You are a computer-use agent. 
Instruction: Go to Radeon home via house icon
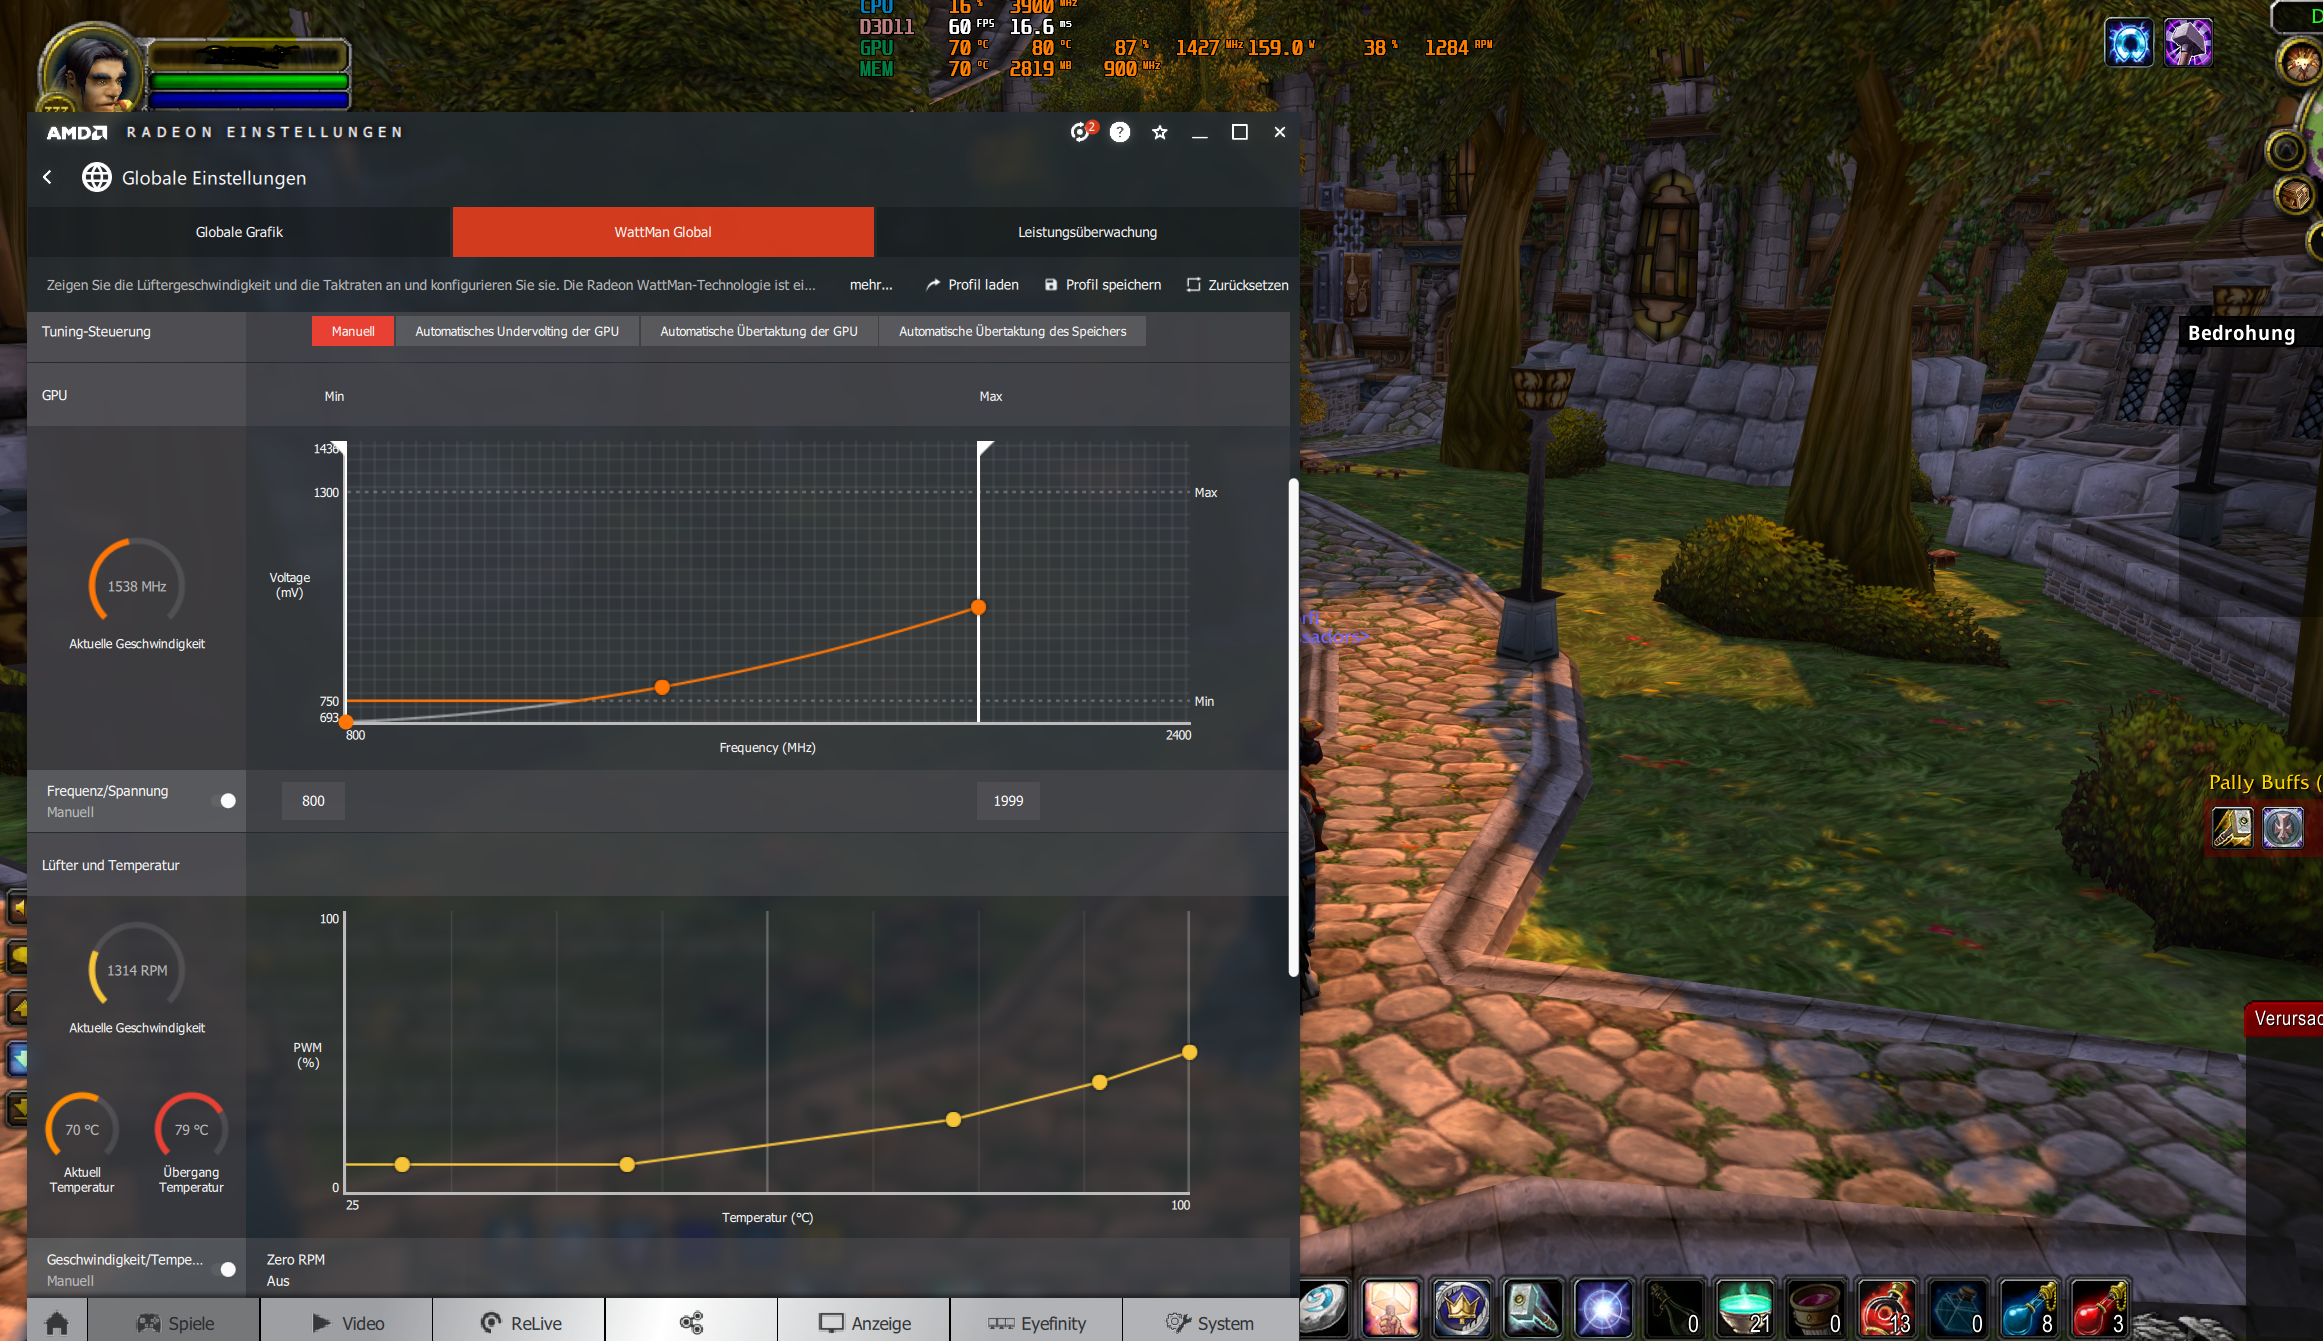[x=57, y=1322]
